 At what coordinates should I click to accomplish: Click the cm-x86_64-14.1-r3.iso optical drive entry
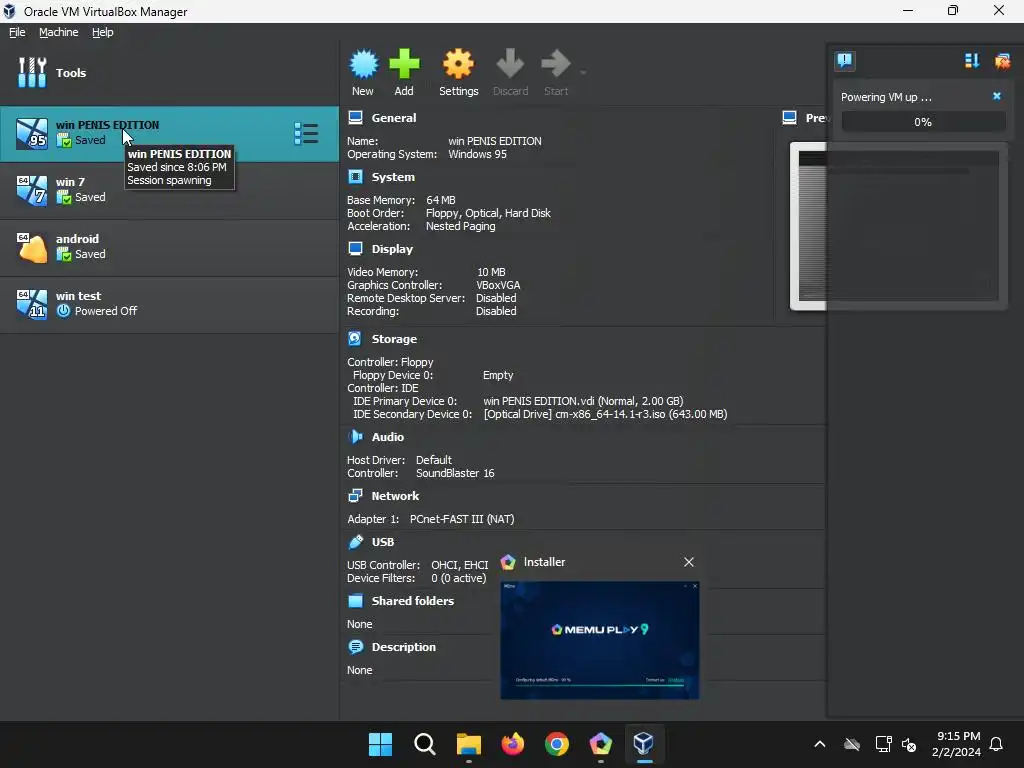click(x=605, y=414)
